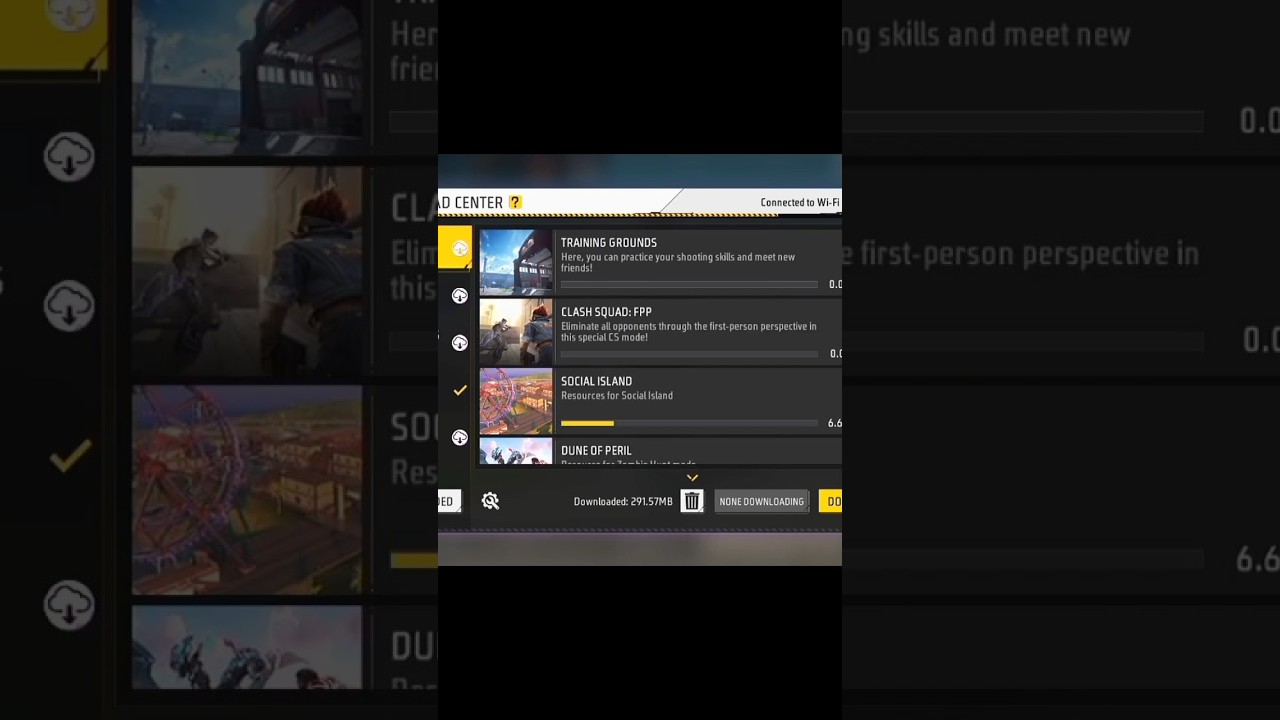The width and height of the screenshot is (1280, 720).
Task: Expand list with yellow down chevron
Action: 692,478
